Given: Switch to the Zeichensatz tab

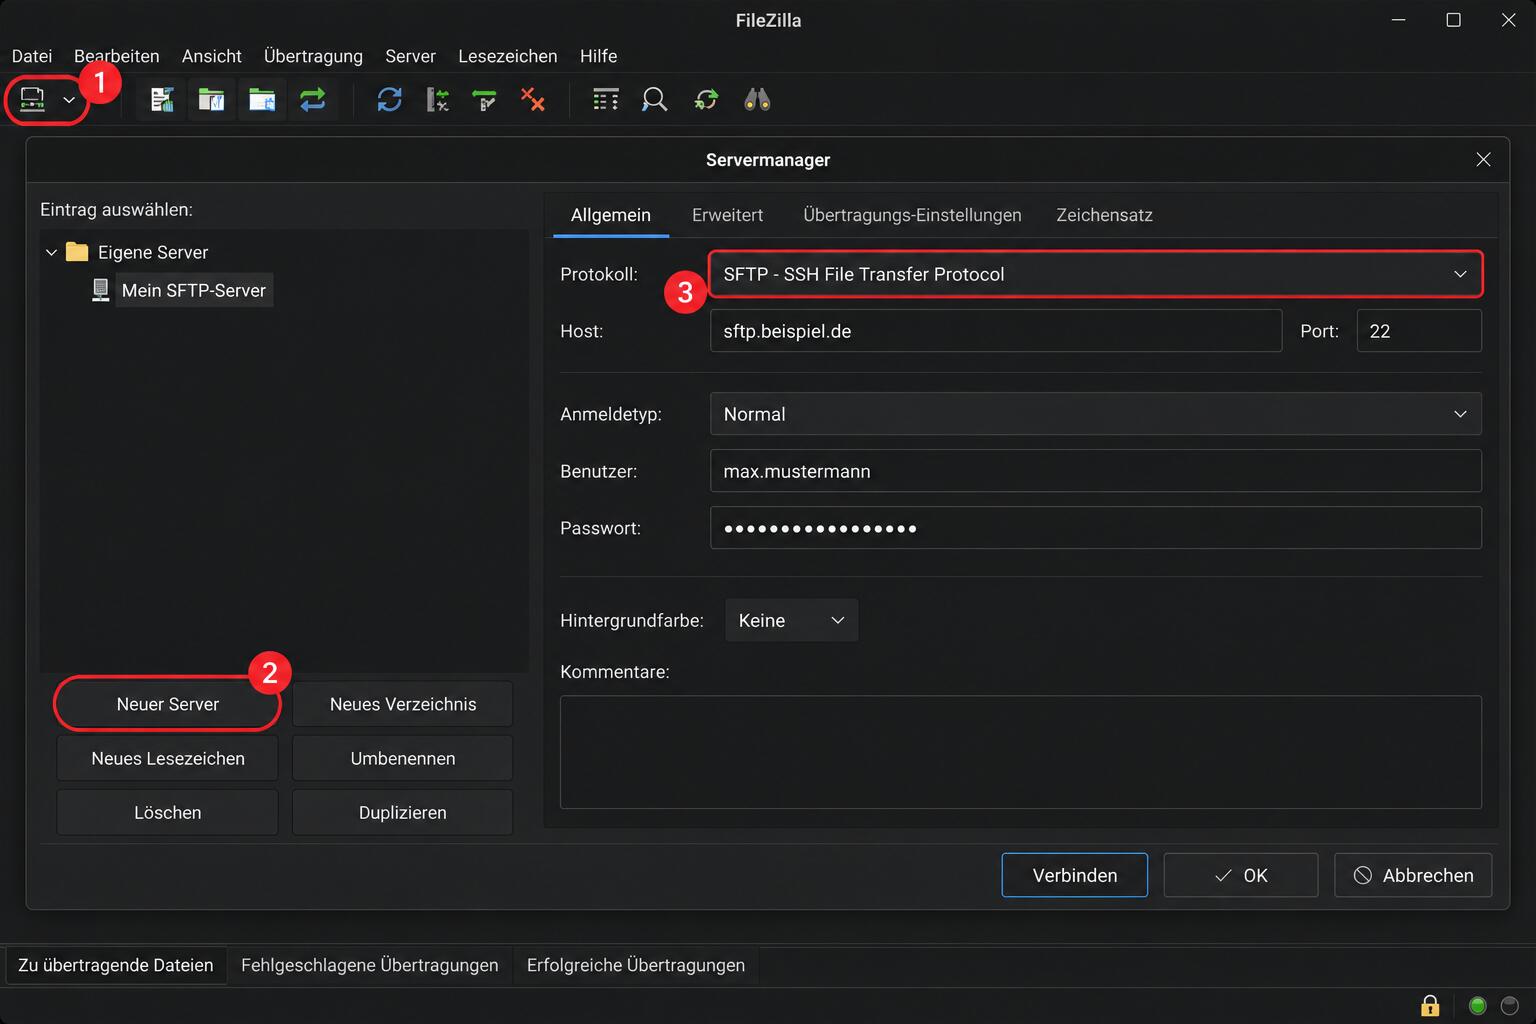Looking at the screenshot, I should click(x=1104, y=215).
